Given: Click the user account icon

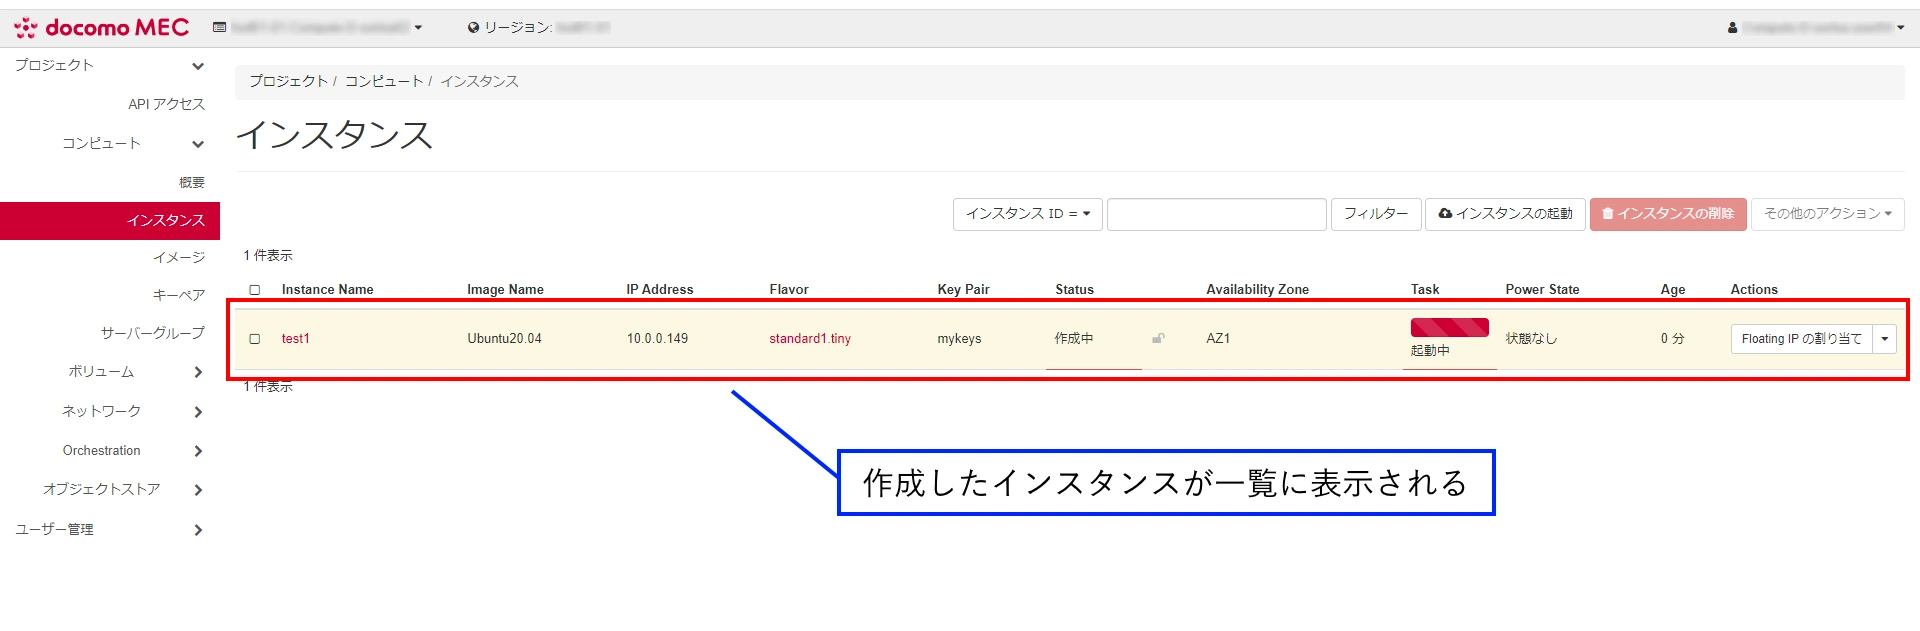Looking at the screenshot, I should coord(1732,28).
